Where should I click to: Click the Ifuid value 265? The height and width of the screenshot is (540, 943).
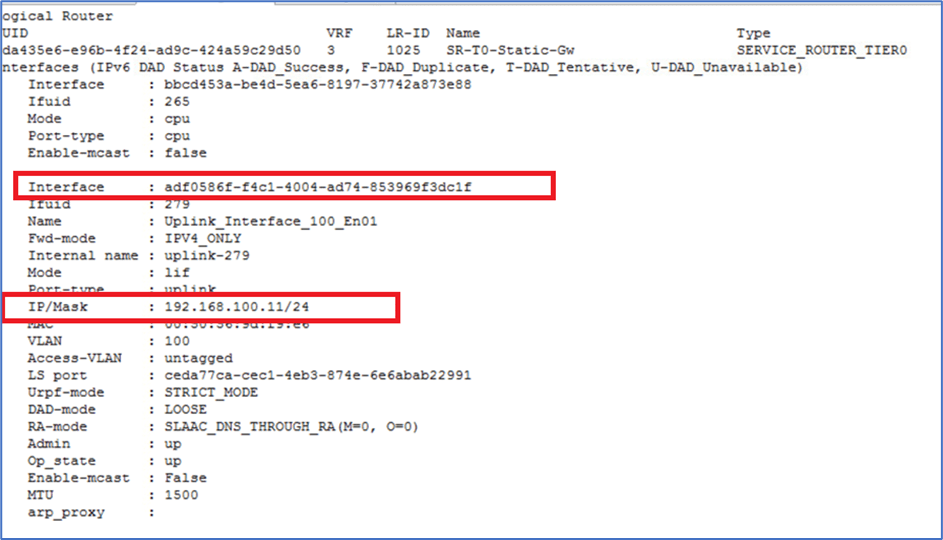coord(177,102)
